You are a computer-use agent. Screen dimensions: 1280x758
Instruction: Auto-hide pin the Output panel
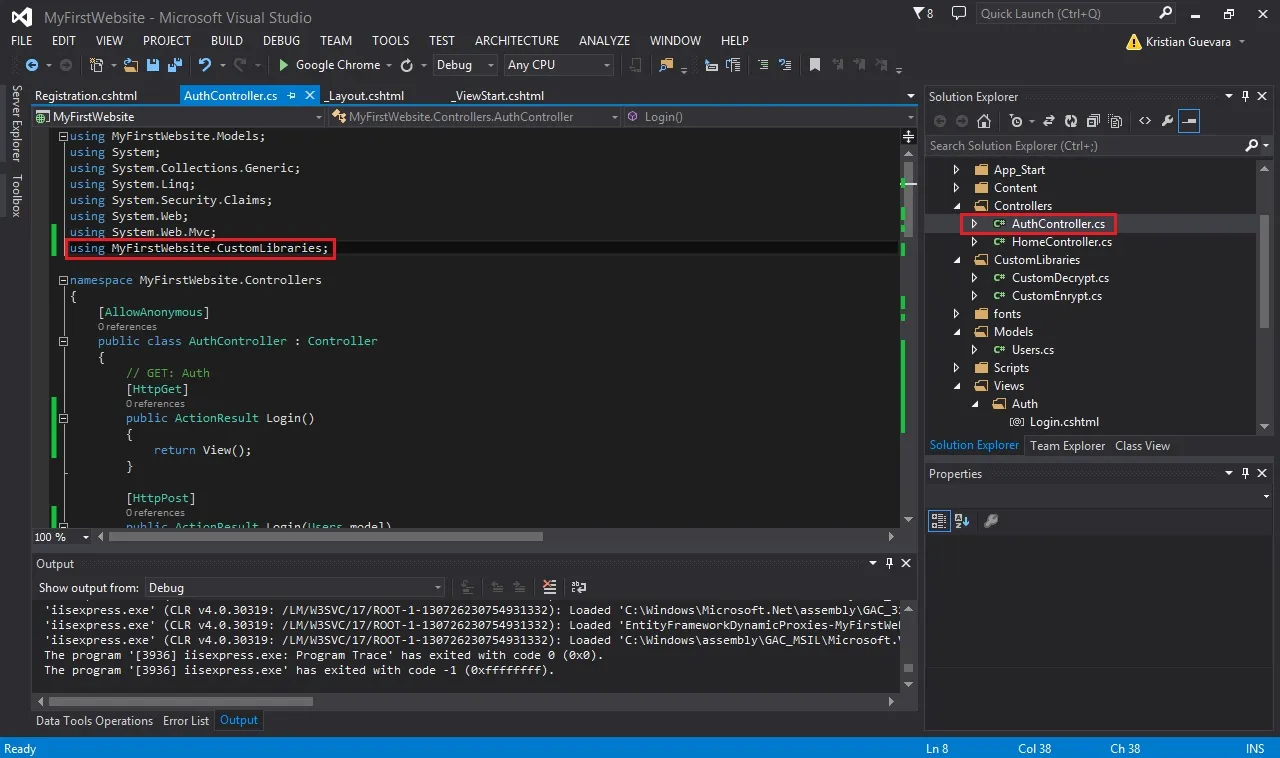point(889,564)
